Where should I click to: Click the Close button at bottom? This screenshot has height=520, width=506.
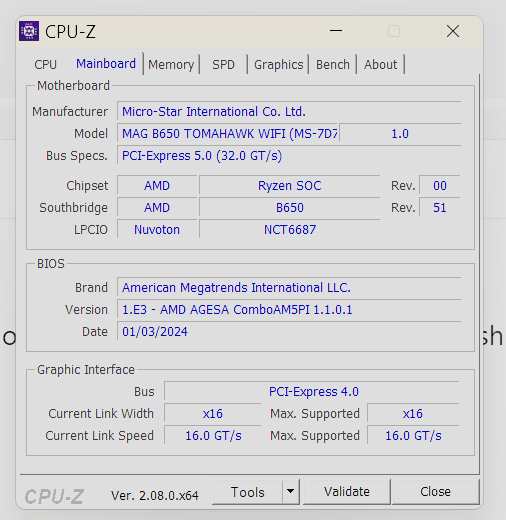click(435, 492)
